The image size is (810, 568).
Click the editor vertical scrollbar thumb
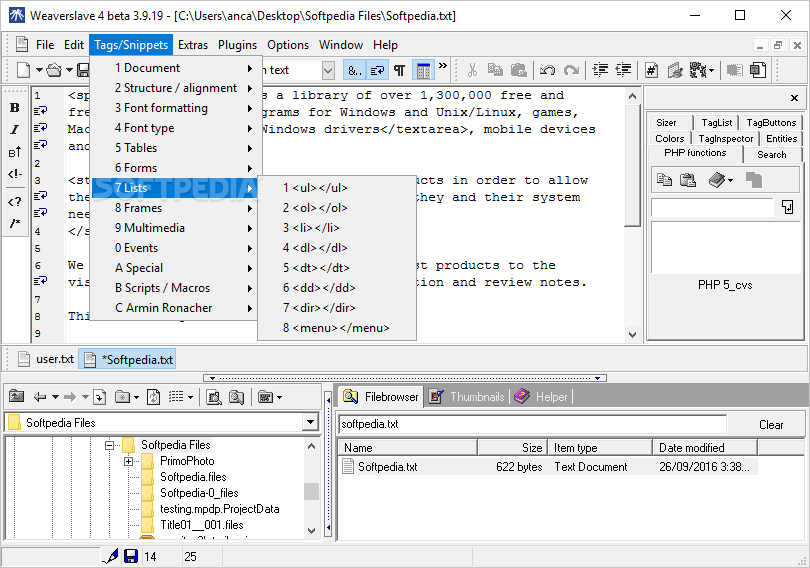632,165
